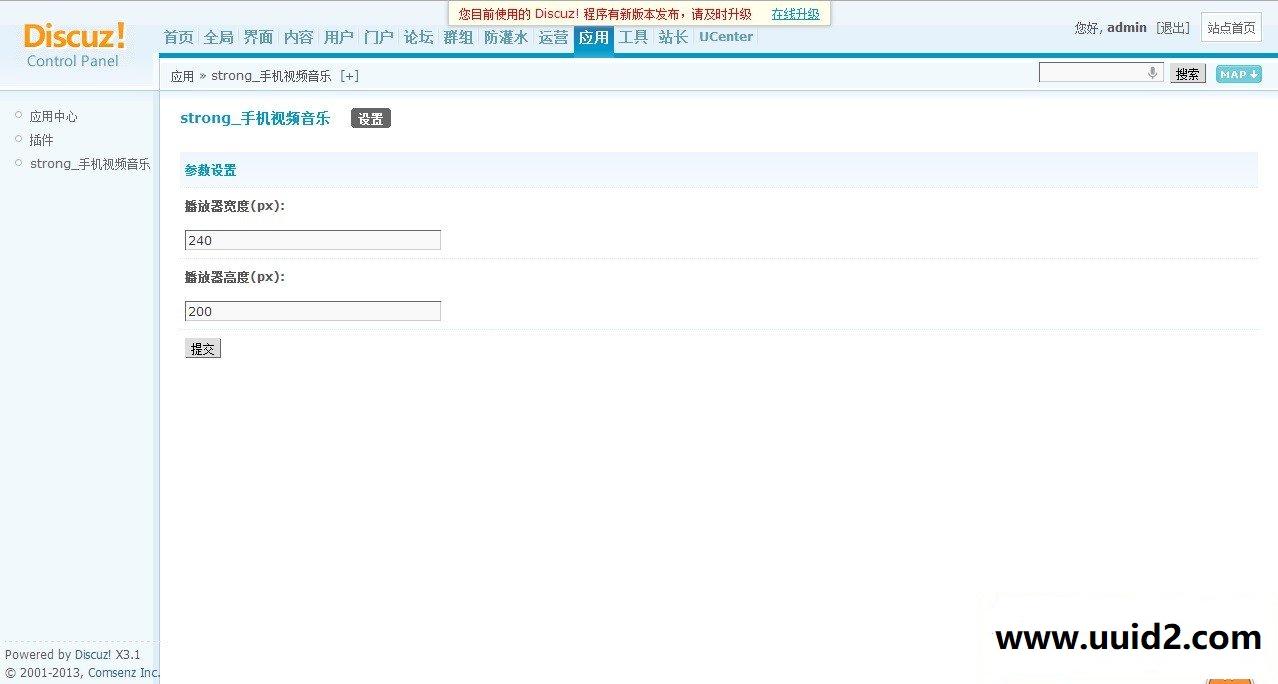Select the 论坛 menu tab
Image resolution: width=1278 pixels, height=684 pixels.
click(x=418, y=37)
